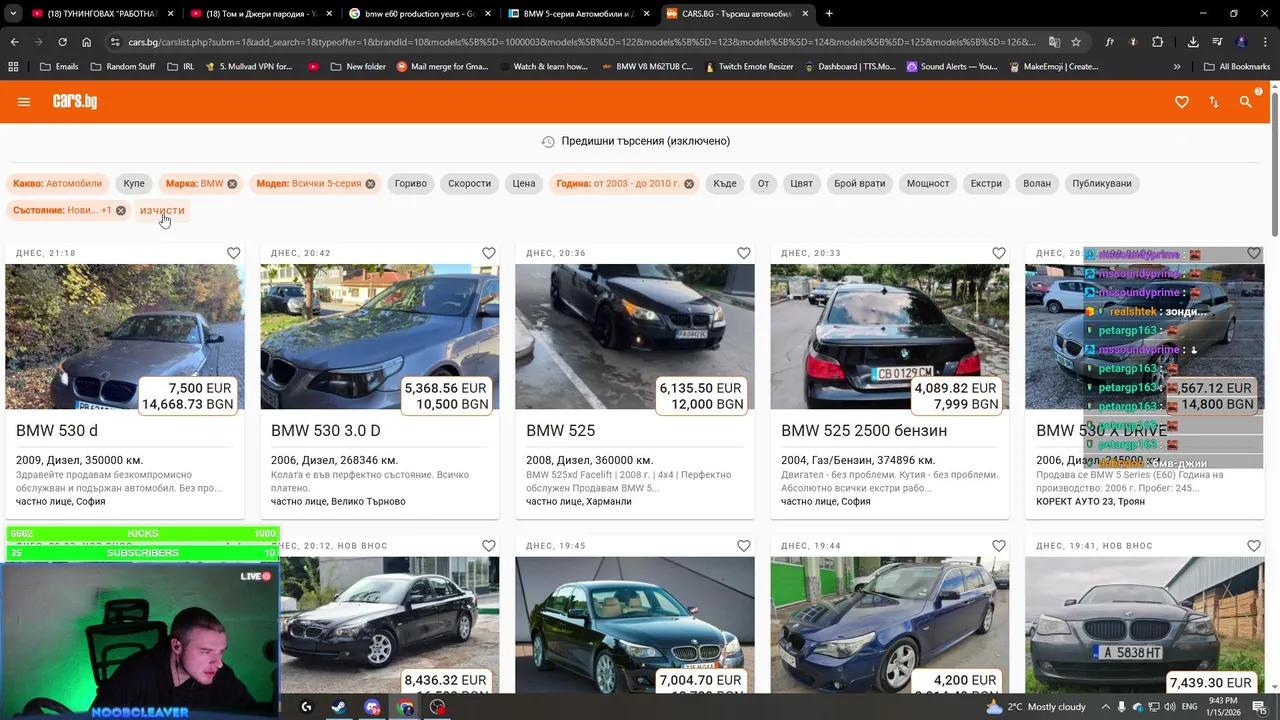Click Предишни търсения (изключено)
Image resolution: width=1280 pixels, height=720 pixels.
point(646,142)
